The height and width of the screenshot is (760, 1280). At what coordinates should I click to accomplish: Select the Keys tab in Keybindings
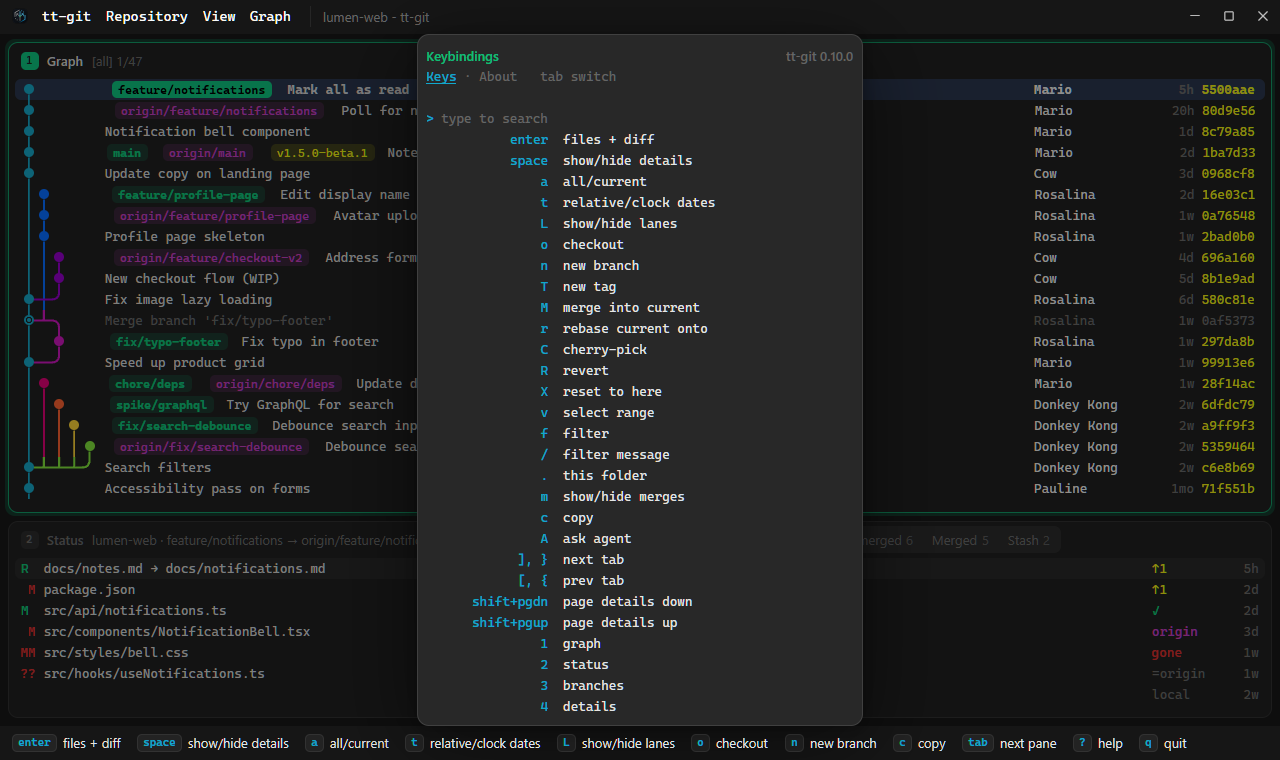(x=441, y=77)
